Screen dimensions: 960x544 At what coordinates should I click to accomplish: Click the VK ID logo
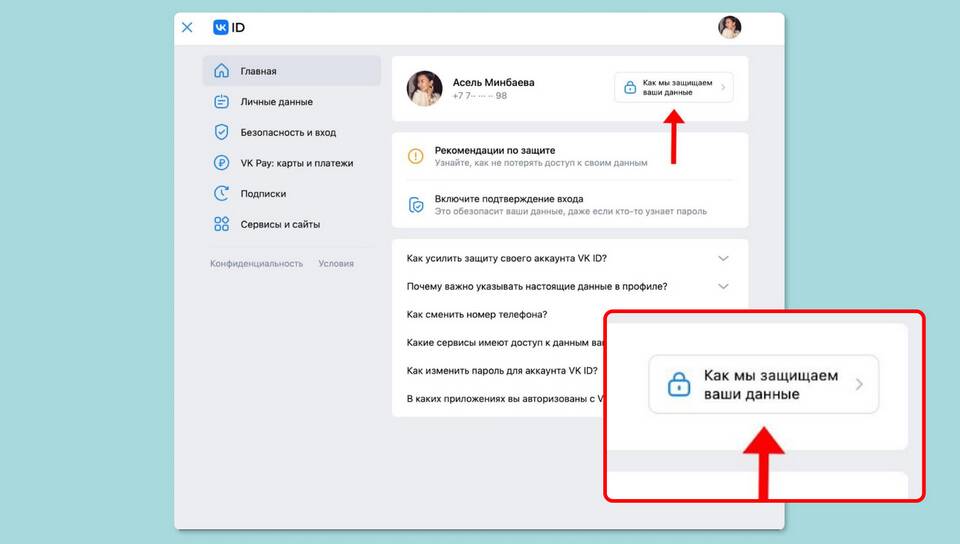229,28
